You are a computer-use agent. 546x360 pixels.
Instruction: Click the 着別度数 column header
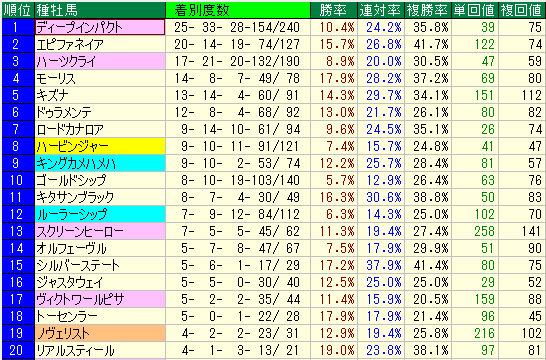click(238, 10)
